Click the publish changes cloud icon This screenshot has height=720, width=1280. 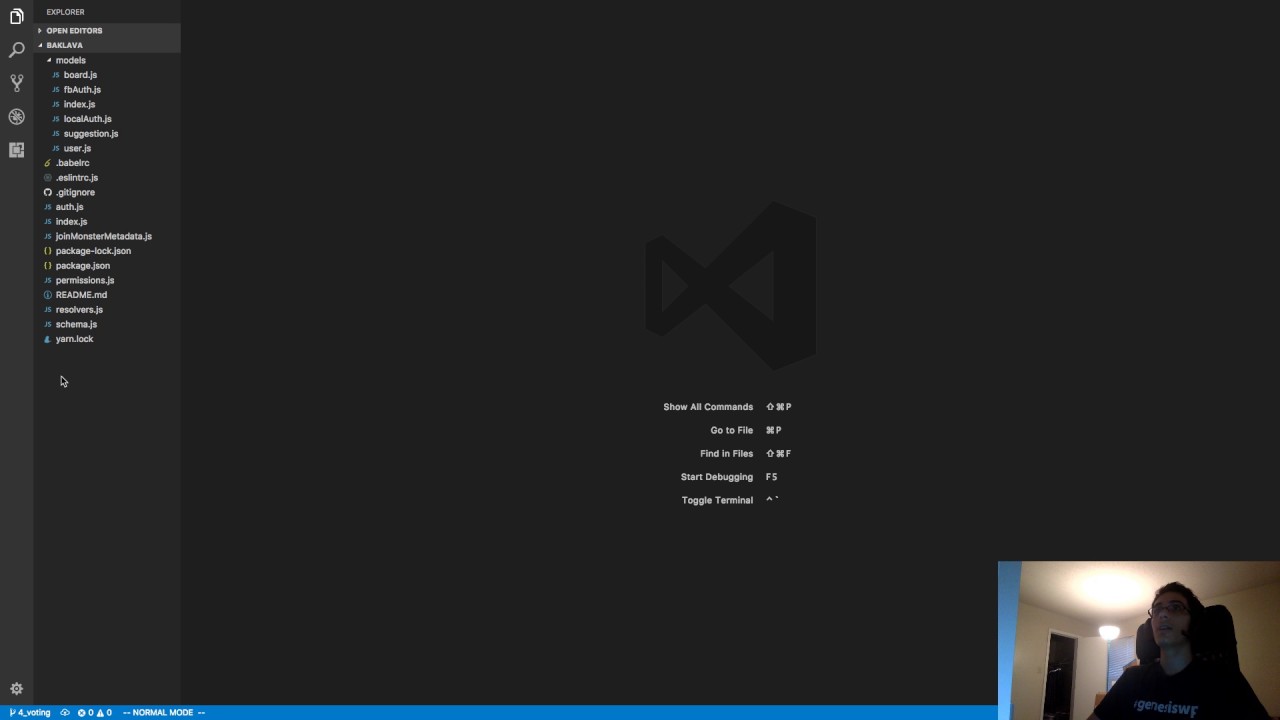[x=65, y=713]
